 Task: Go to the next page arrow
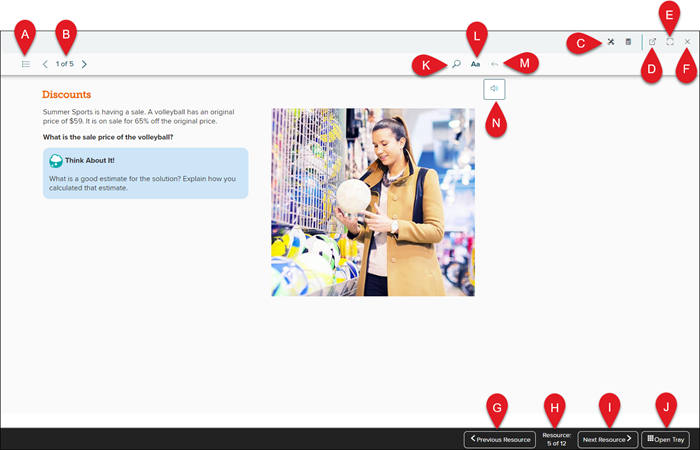tap(84, 64)
